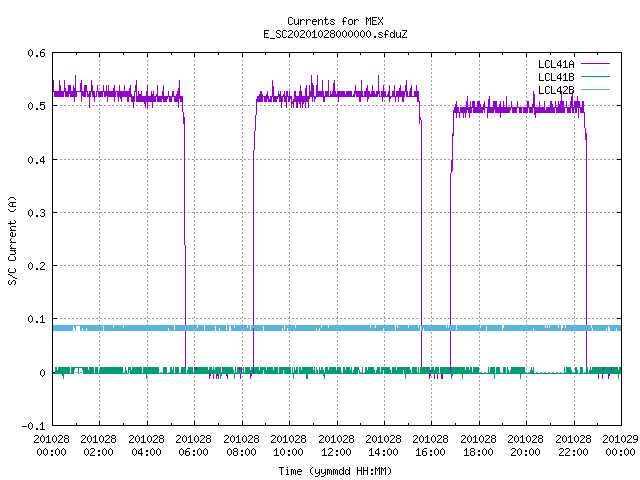Pick the blue LCL42B legend line sample
The height and width of the screenshot is (480, 640).
point(596,89)
